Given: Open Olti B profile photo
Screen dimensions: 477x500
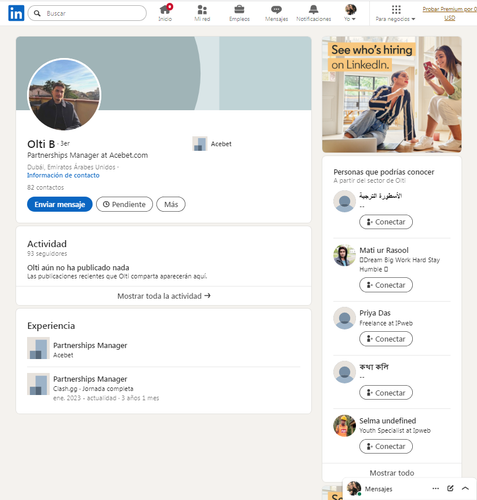Looking at the screenshot, I should [64, 95].
